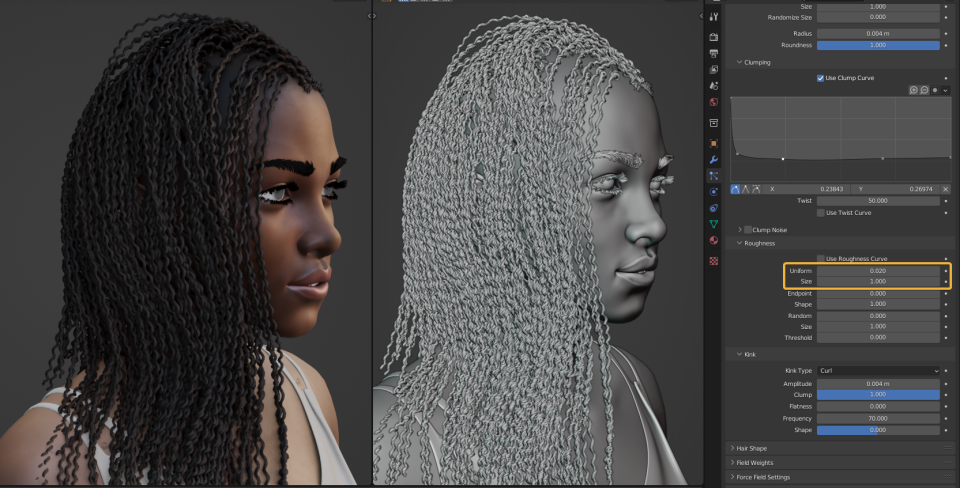Click the curve point Y value field
This screenshot has height=488, width=960.
pyautogui.click(x=893, y=189)
